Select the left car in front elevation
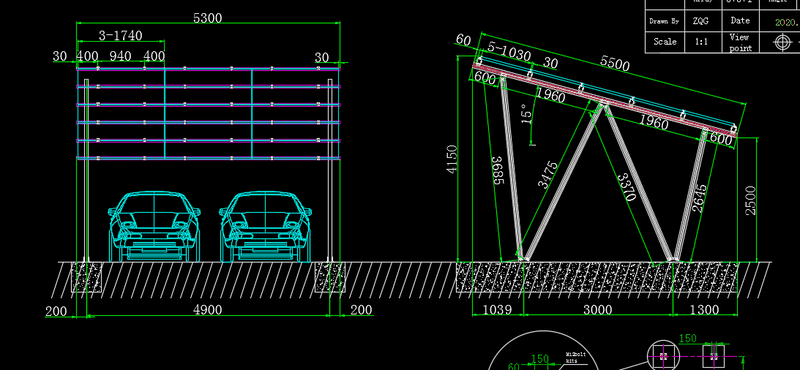 [x=154, y=227]
